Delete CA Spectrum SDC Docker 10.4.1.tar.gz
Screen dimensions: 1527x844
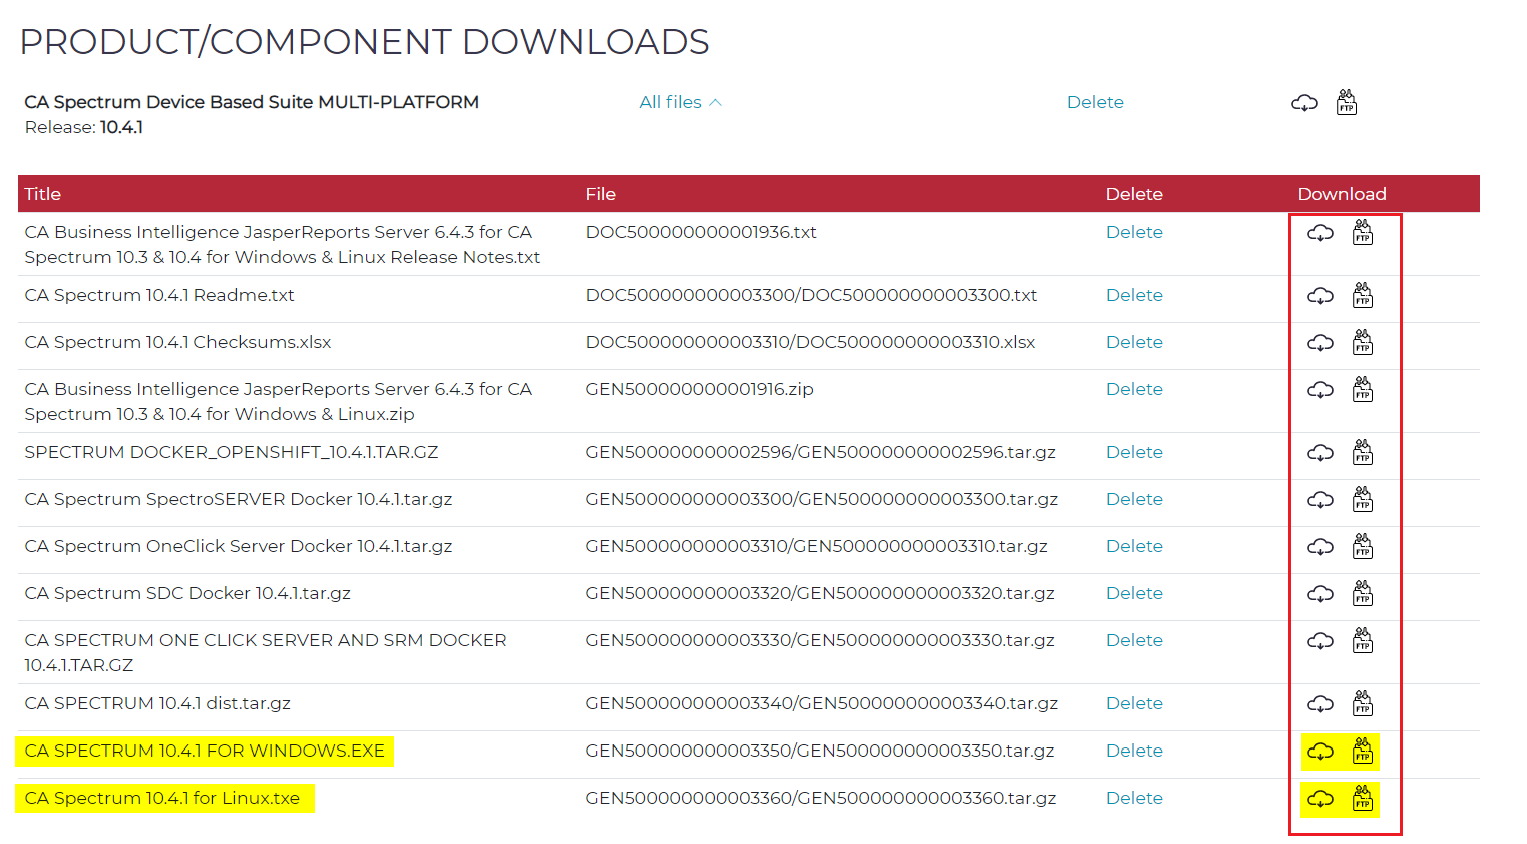click(x=1134, y=593)
